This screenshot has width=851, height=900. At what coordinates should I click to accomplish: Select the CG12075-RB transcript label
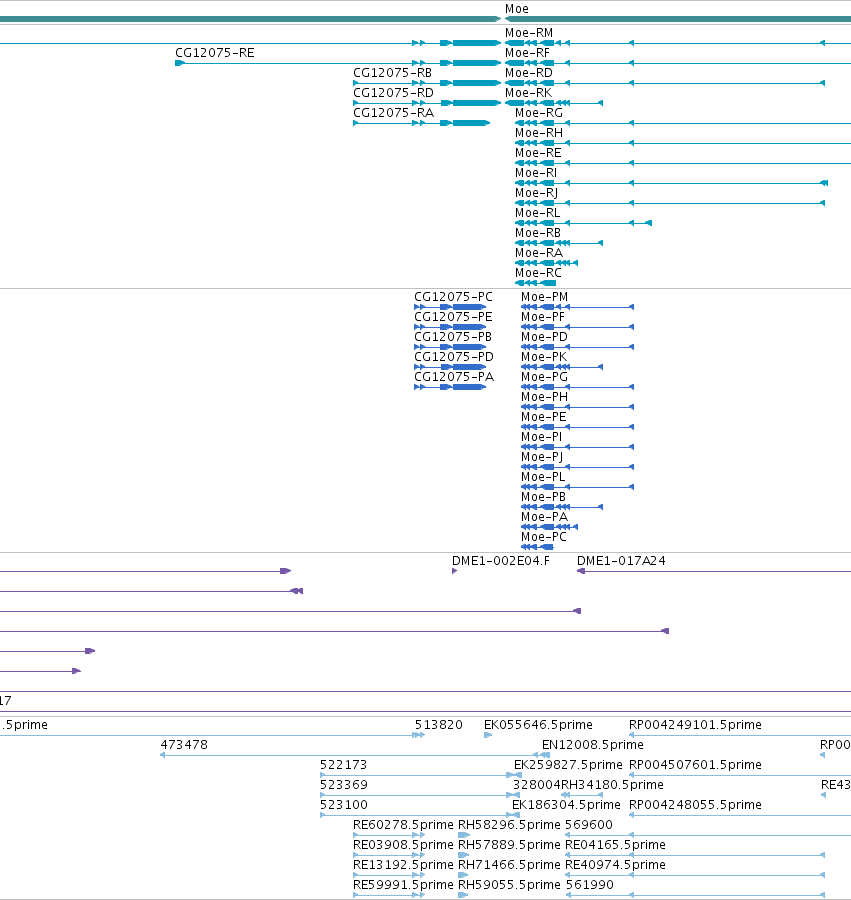(x=393, y=73)
